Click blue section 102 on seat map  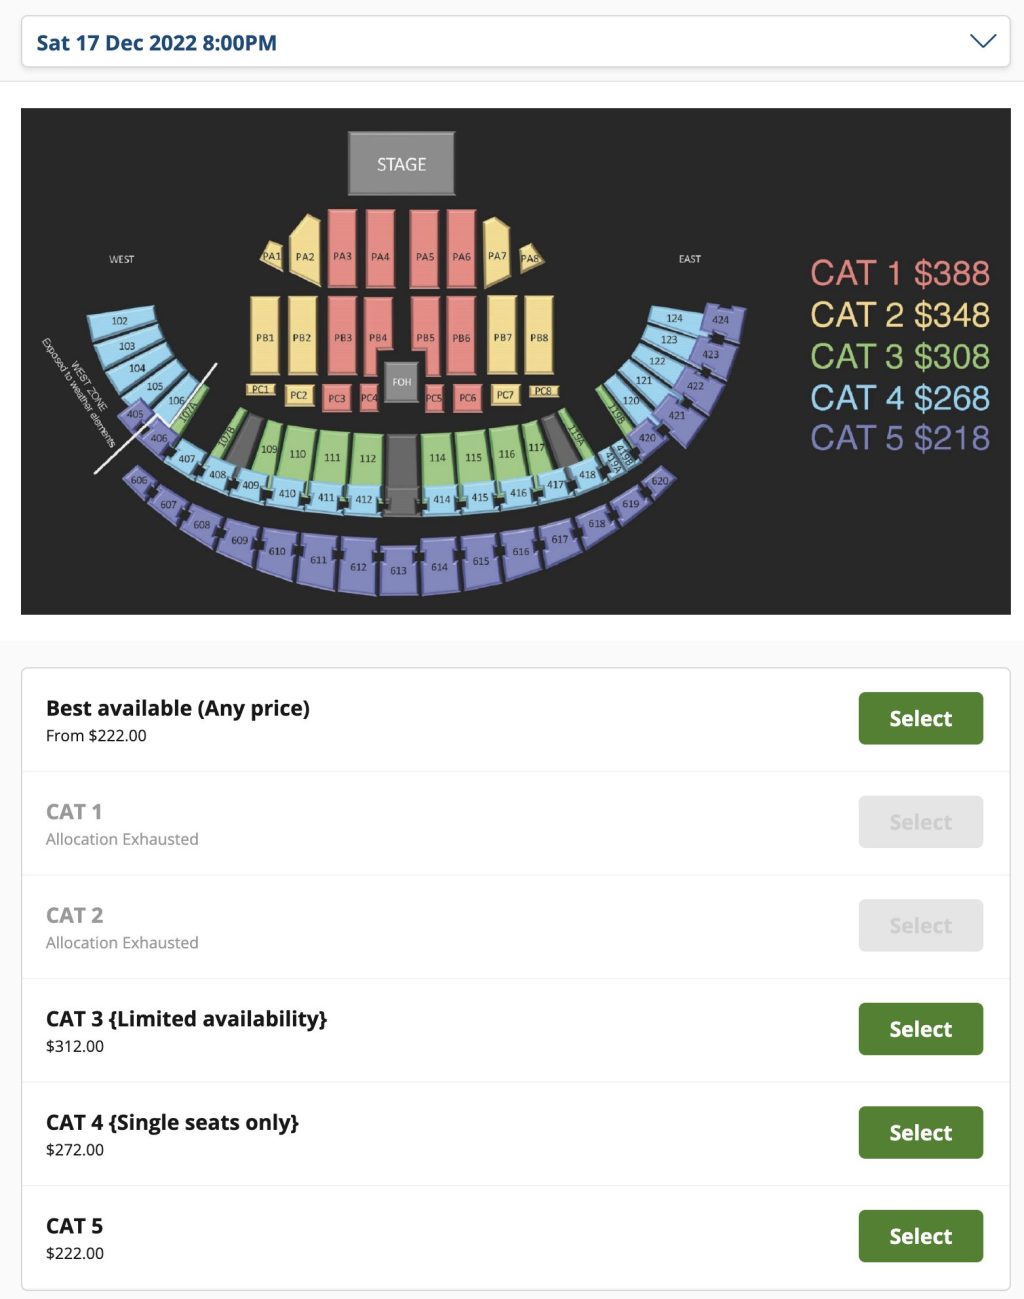click(121, 322)
